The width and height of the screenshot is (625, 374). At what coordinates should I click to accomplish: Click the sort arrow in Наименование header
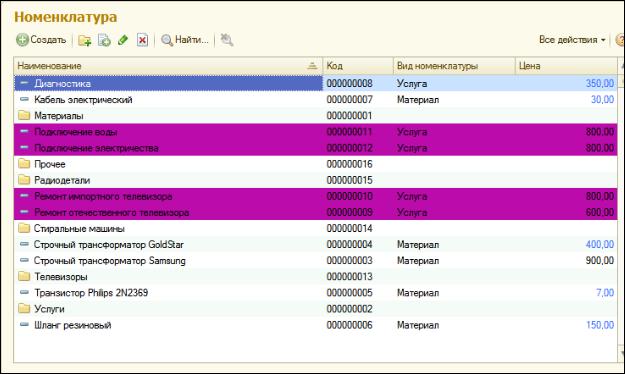pos(312,66)
